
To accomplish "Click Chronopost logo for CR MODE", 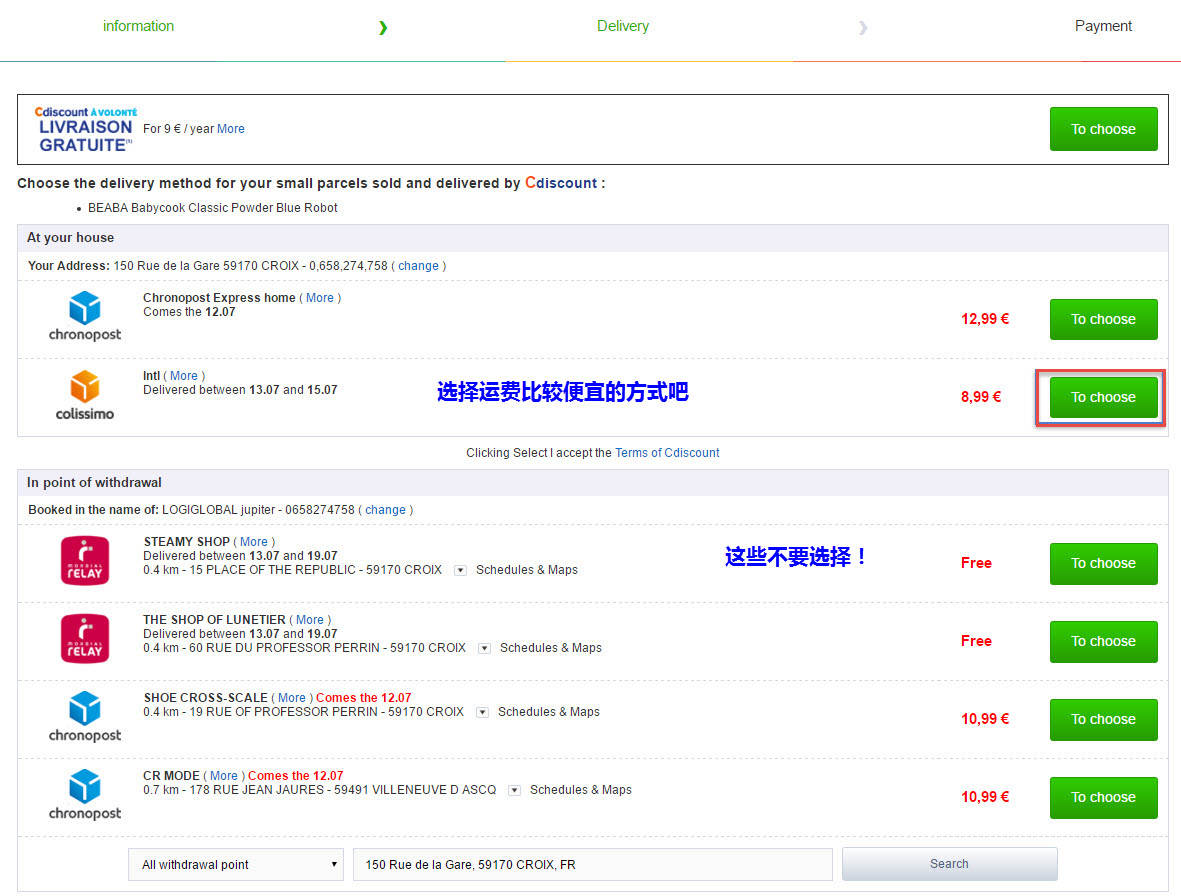I will point(84,794).
